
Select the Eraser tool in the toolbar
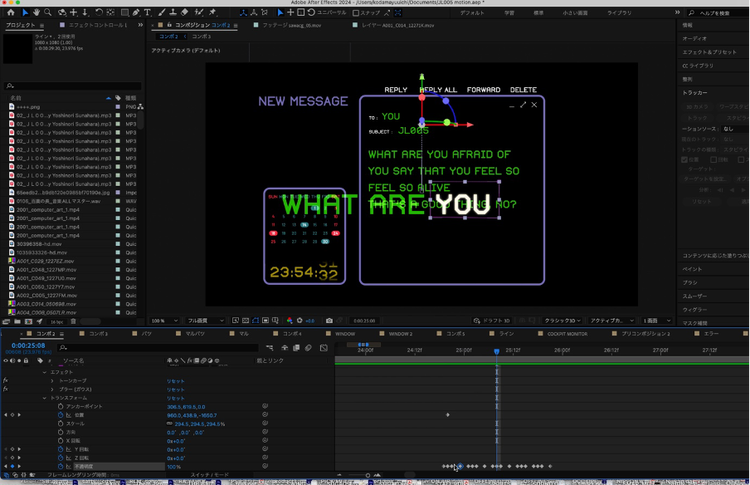185,13
